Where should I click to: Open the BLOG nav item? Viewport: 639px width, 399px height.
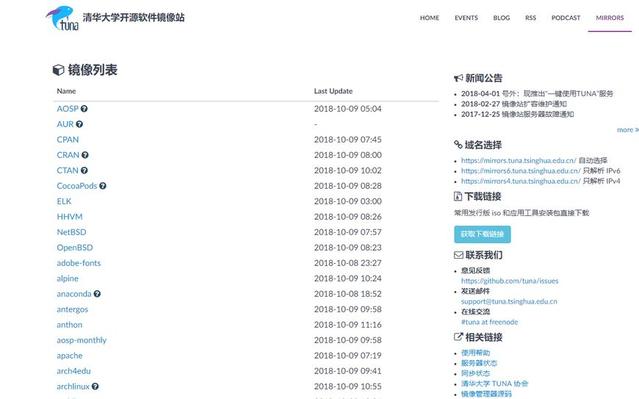(502, 18)
